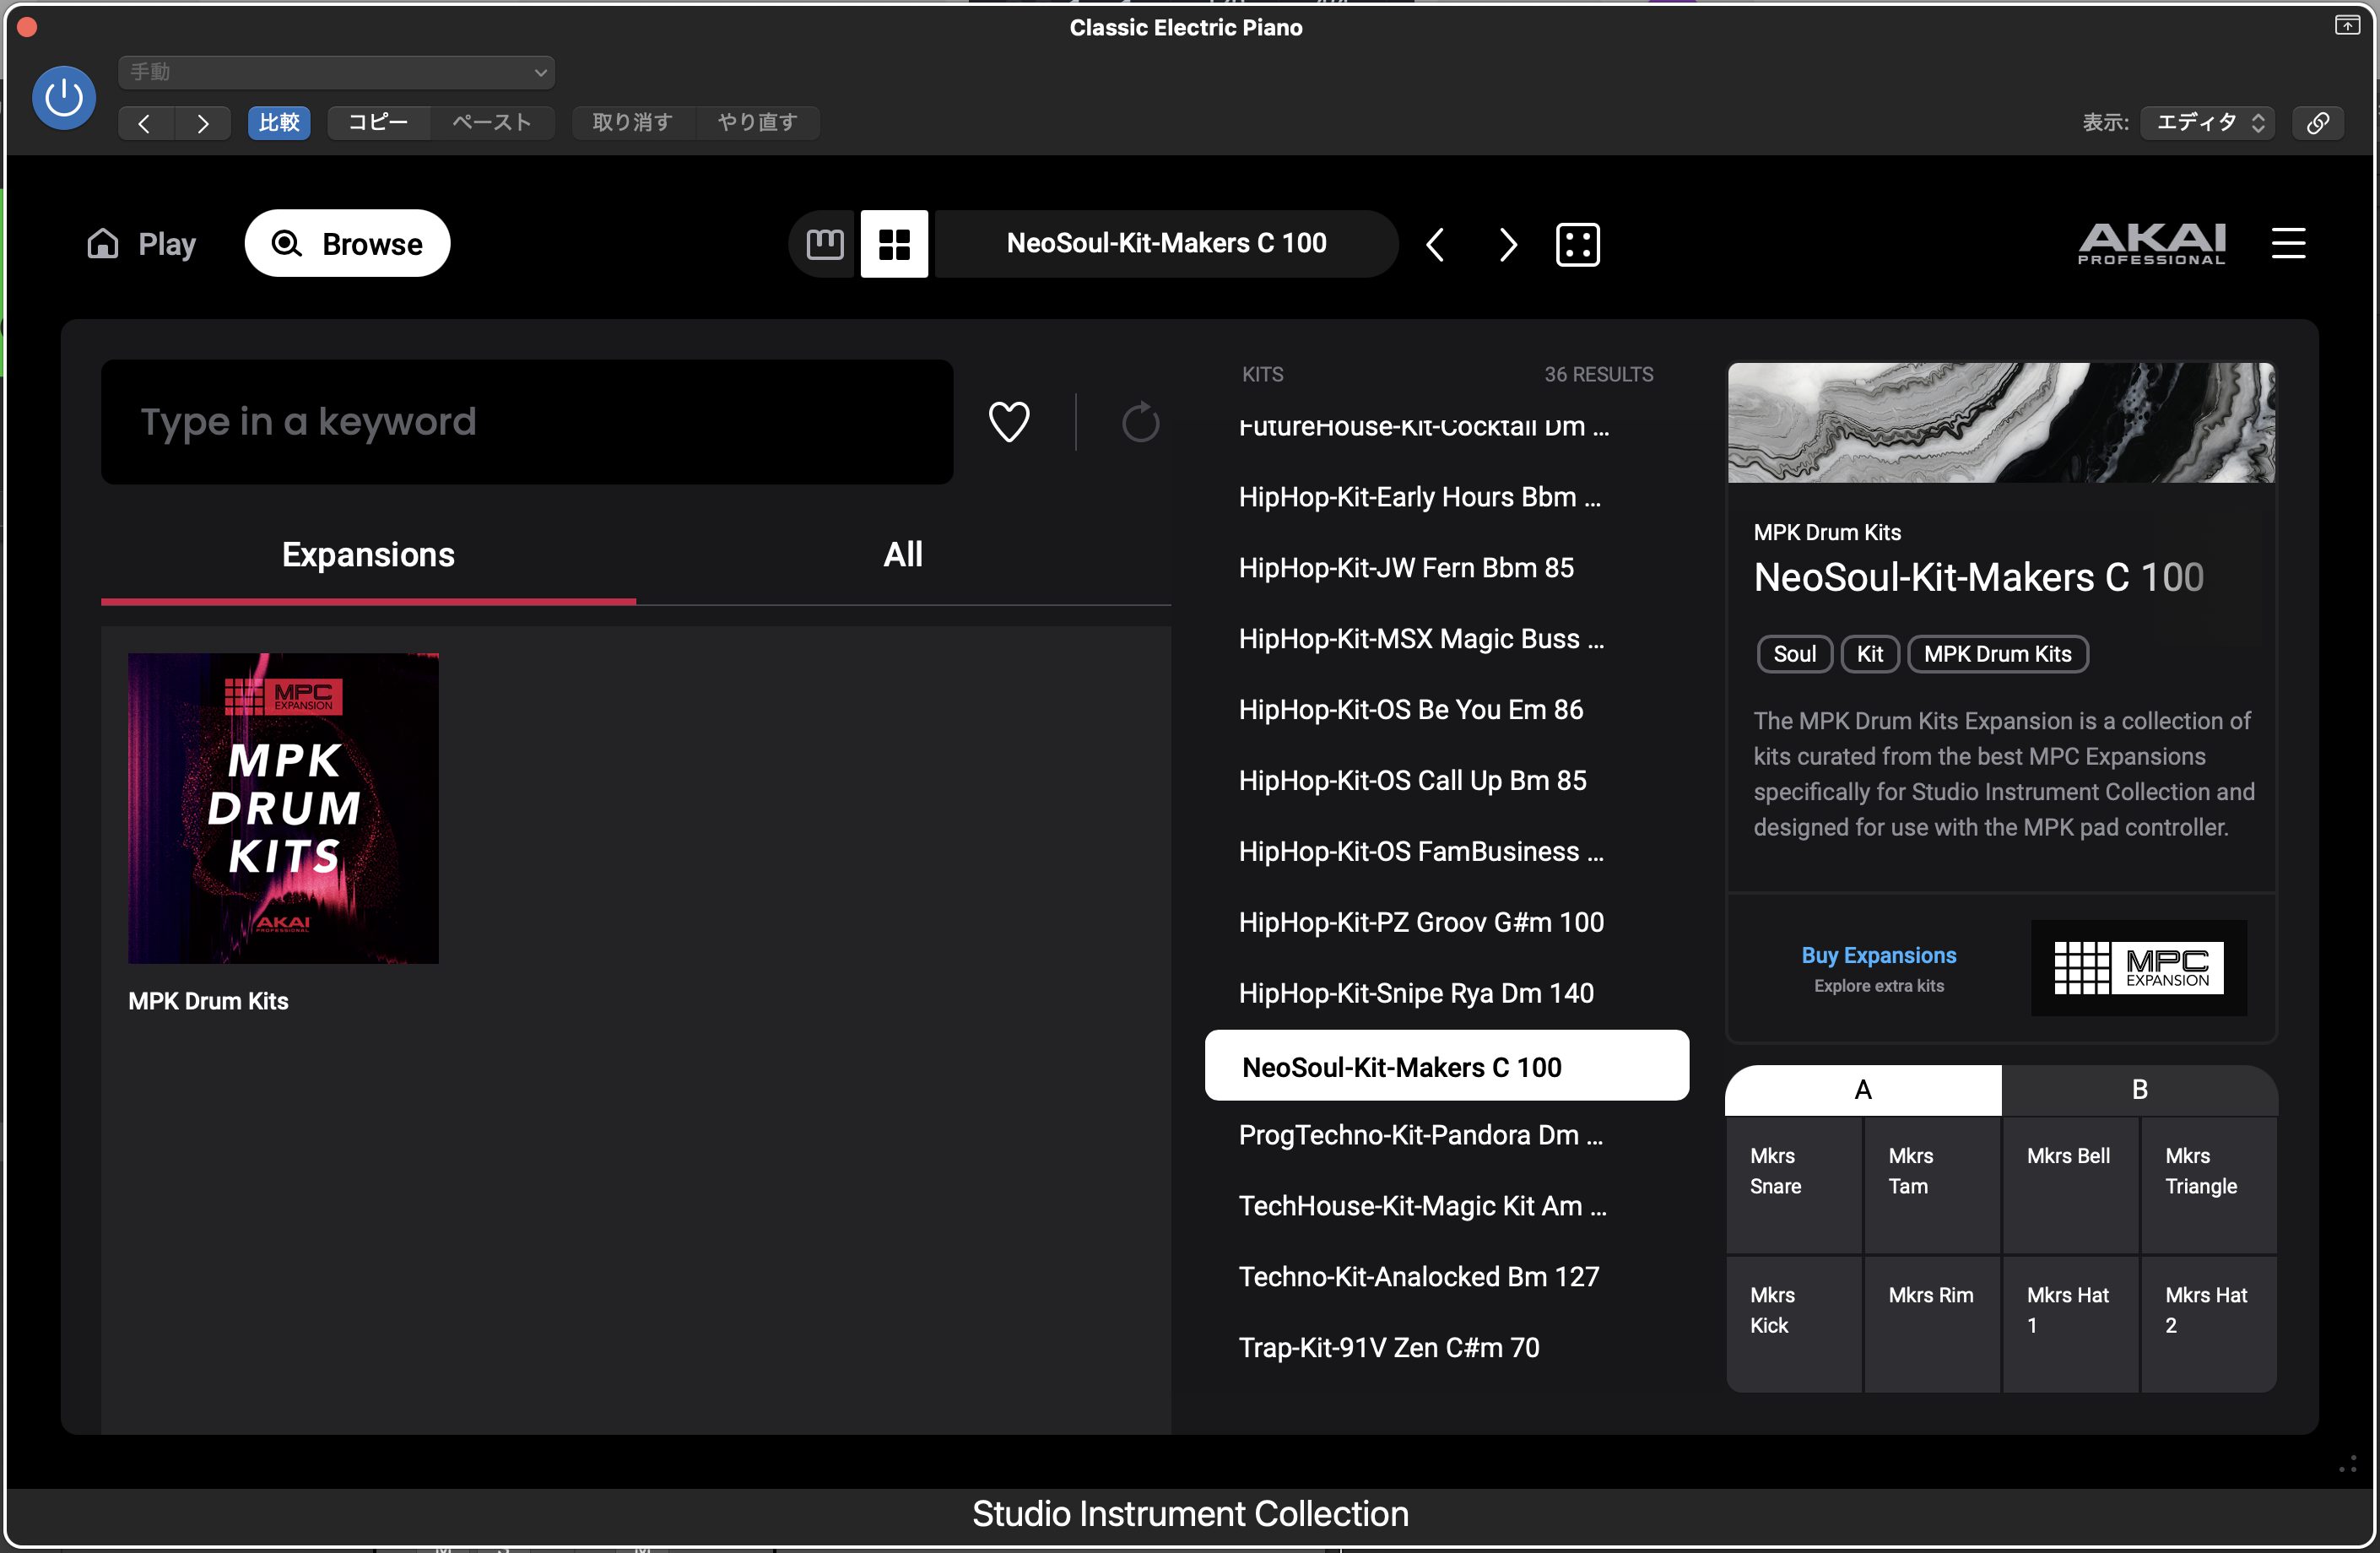Image resolution: width=2380 pixels, height=1553 pixels.
Task: Open the エディタ view dropdown
Action: (2208, 122)
